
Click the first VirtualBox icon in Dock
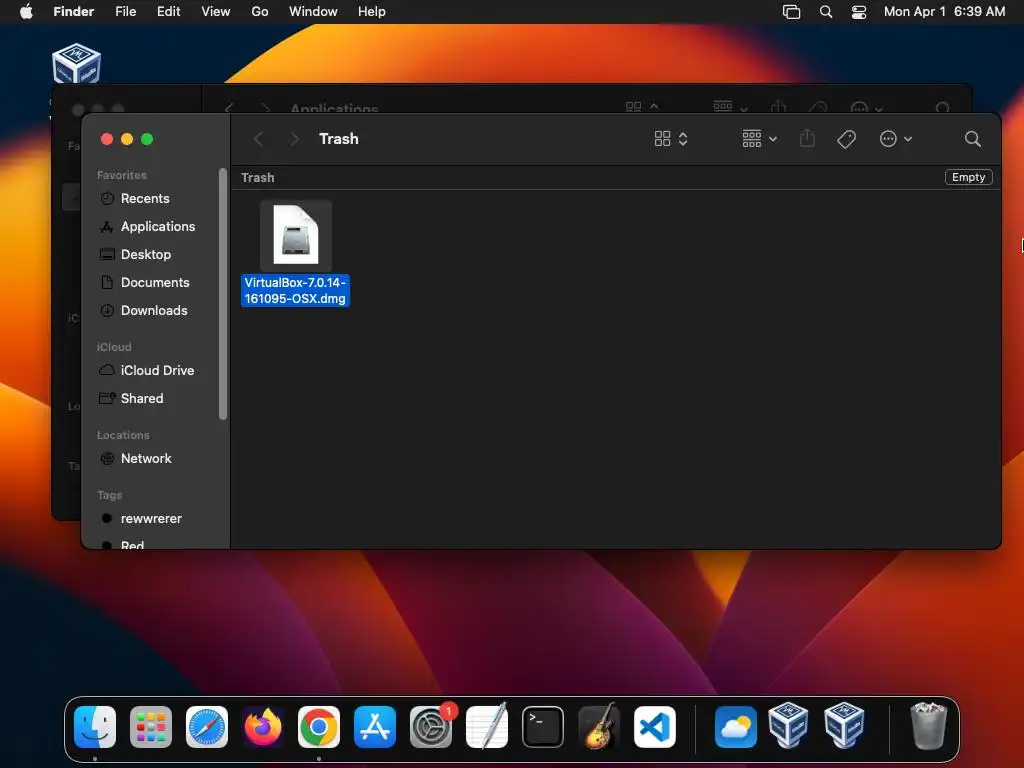788,725
